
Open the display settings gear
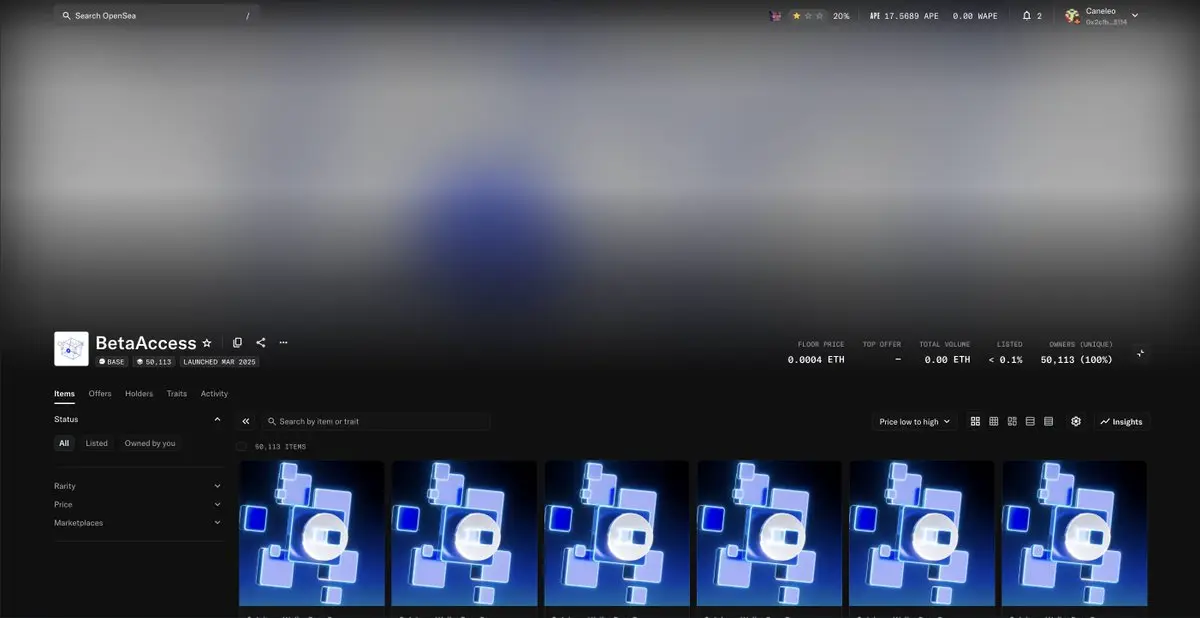[1076, 421]
